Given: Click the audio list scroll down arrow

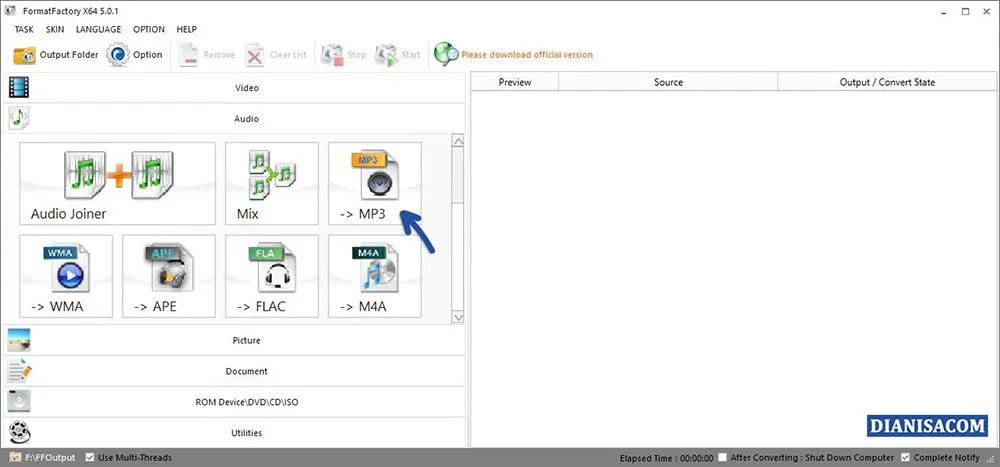Looking at the screenshot, I should pos(458,316).
